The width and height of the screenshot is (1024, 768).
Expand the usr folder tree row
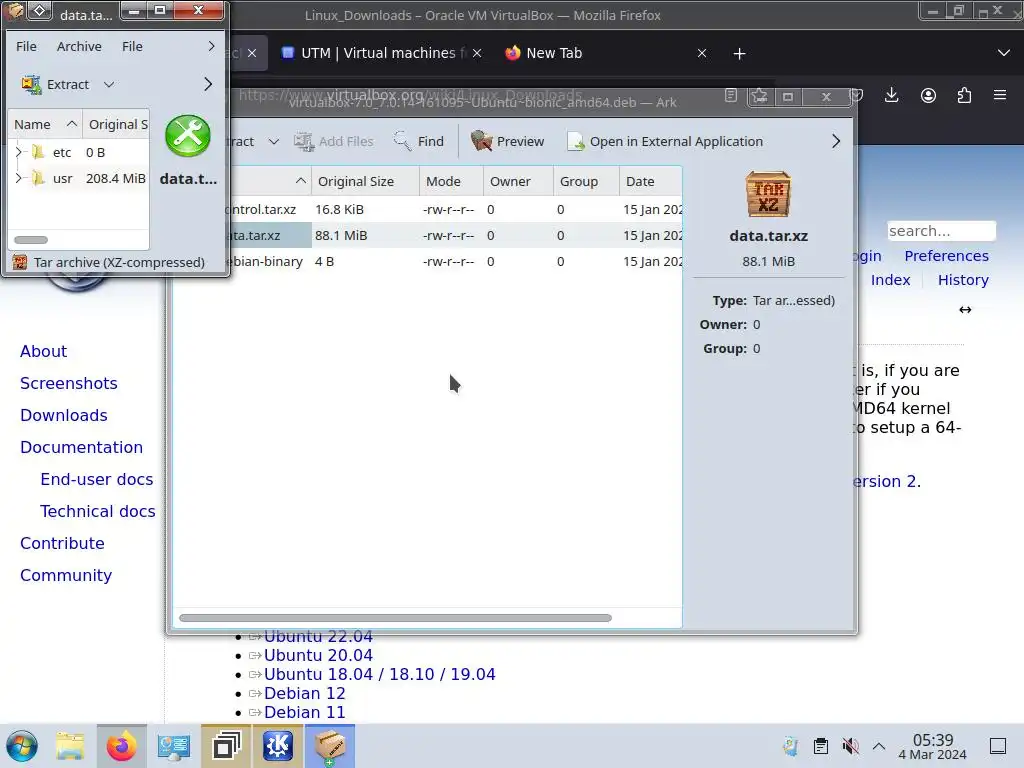pyautogui.click(x=18, y=178)
